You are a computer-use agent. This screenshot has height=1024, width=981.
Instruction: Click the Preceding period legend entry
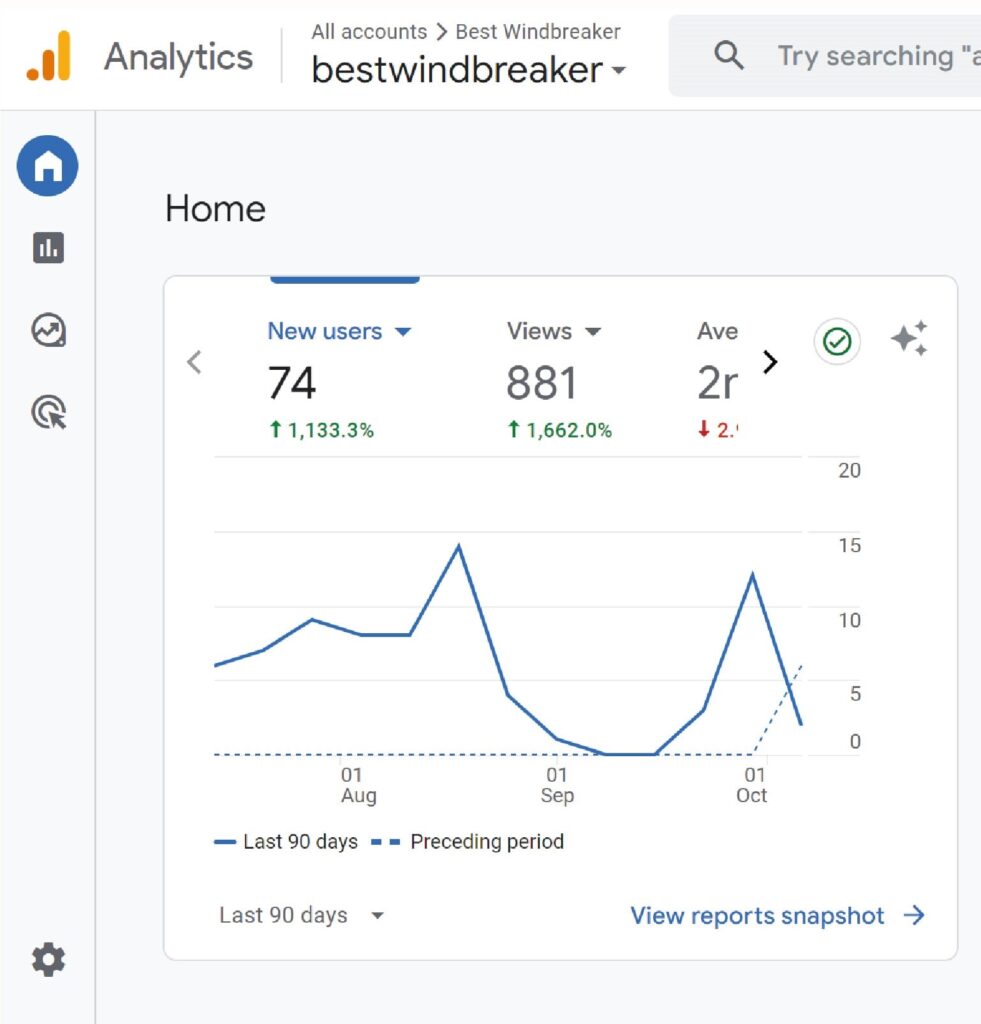(468, 841)
